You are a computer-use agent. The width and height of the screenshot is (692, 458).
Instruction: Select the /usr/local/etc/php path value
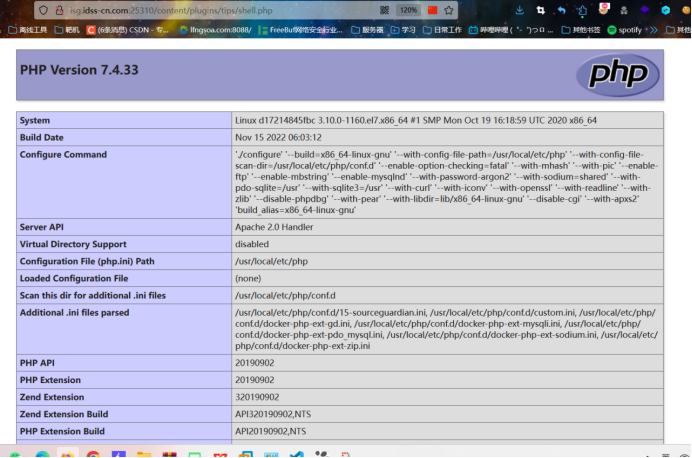pyautogui.click(x=271, y=261)
